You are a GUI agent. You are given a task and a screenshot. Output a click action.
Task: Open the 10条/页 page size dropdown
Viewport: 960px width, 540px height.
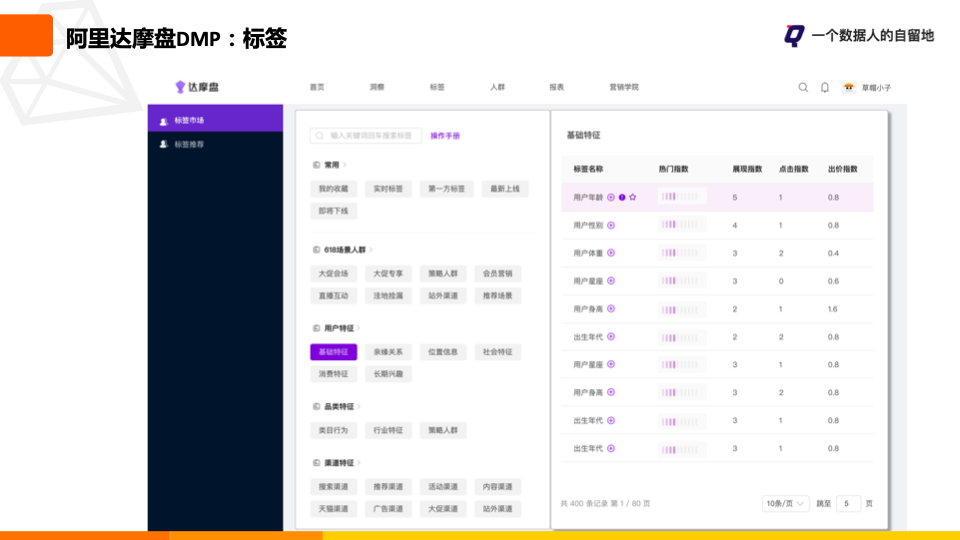click(x=785, y=503)
